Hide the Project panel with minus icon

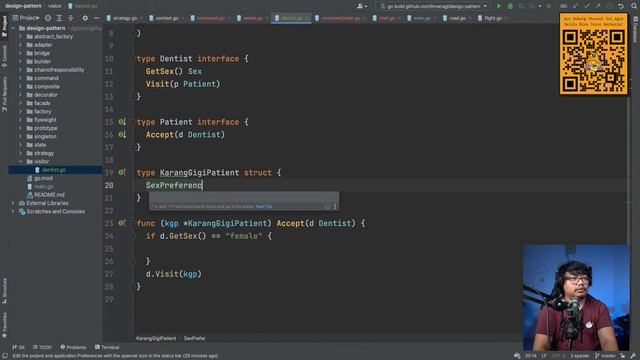coord(96,18)
